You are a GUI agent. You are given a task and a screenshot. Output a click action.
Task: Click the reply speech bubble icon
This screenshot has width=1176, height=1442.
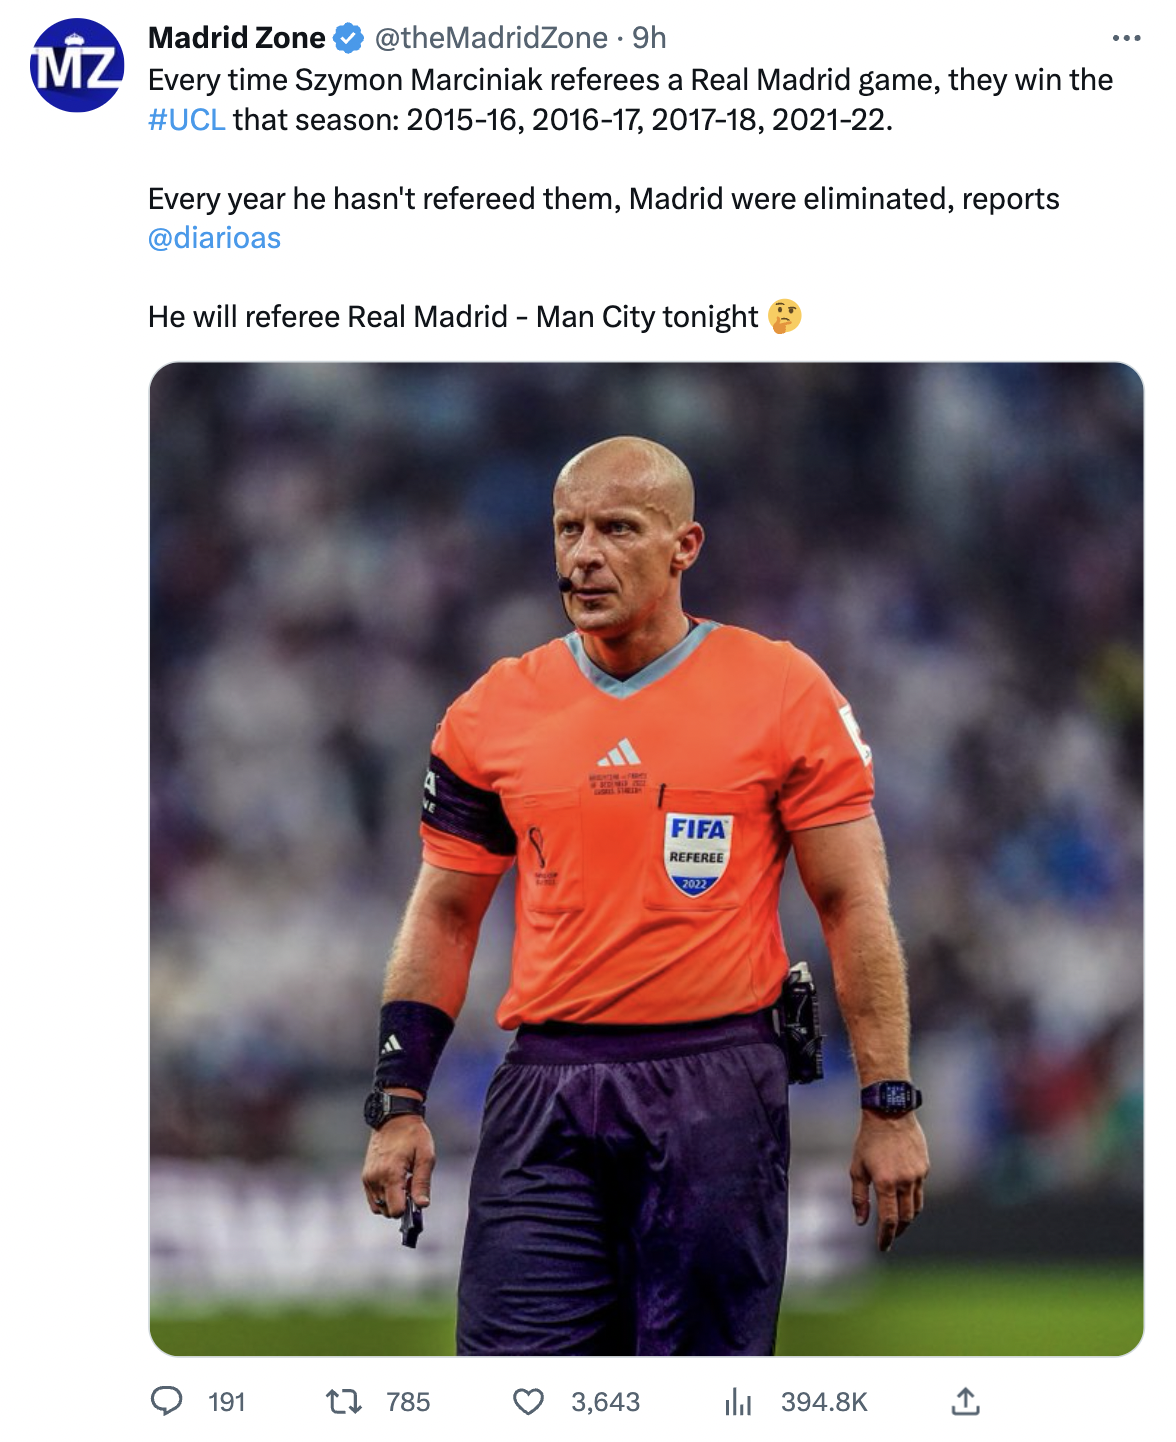click(x=166, y=1401)
